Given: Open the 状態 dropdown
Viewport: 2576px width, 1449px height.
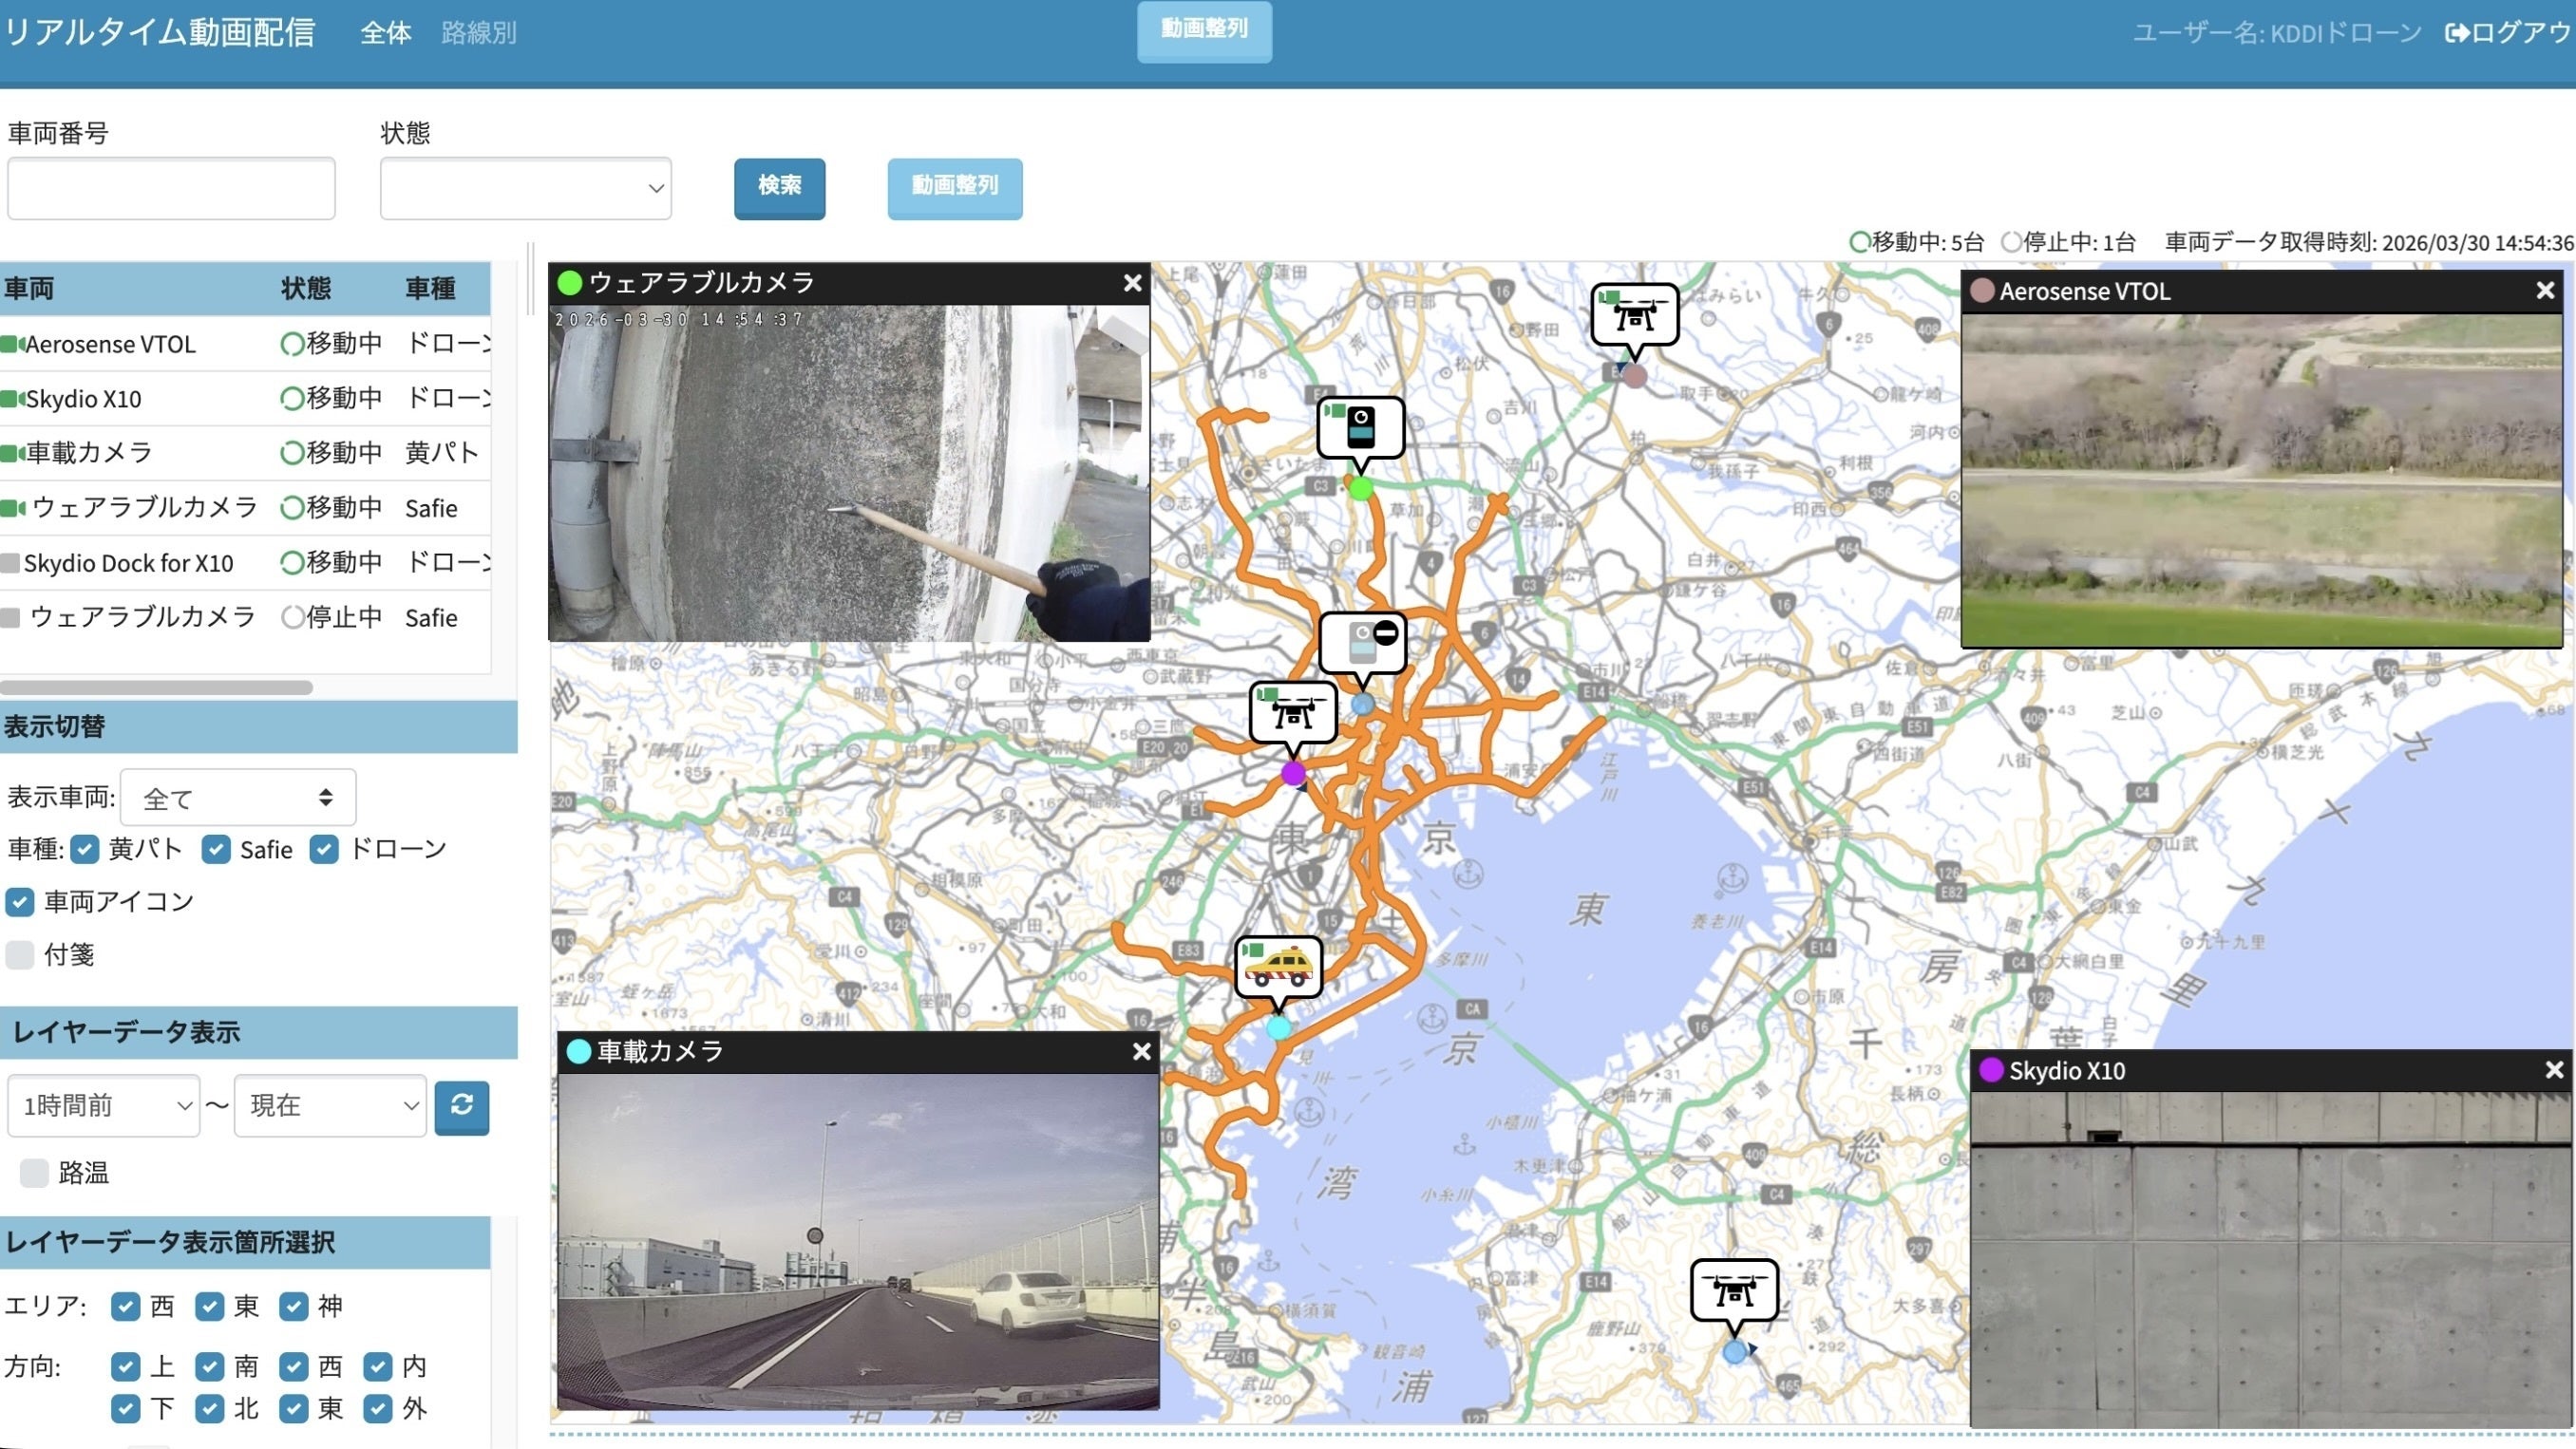Looking at the screenshot, I should 526,188.
